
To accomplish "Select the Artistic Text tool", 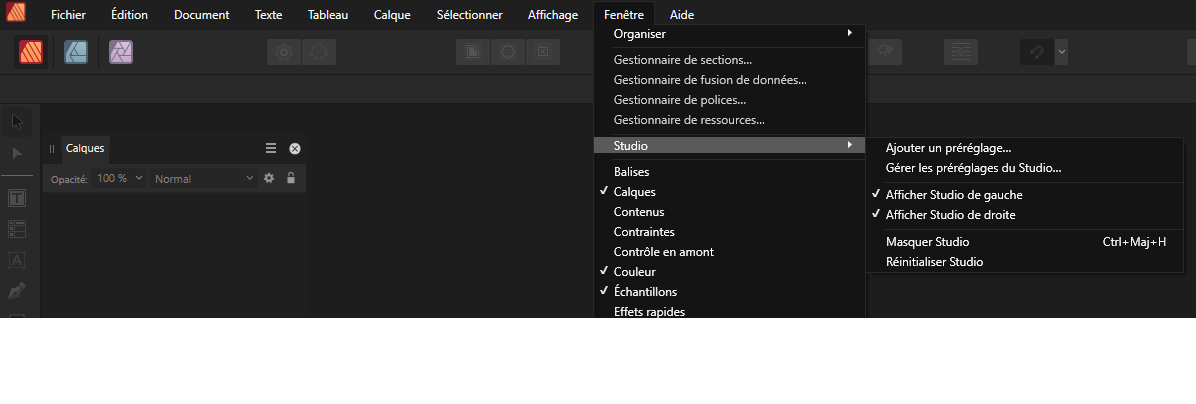I will (17, 260).
